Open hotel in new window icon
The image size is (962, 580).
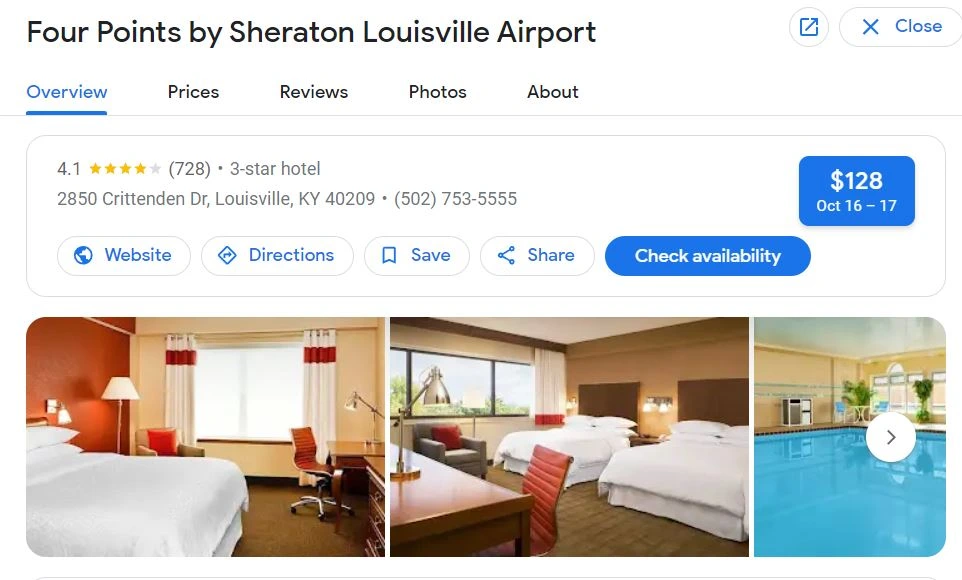pos(809,27)
